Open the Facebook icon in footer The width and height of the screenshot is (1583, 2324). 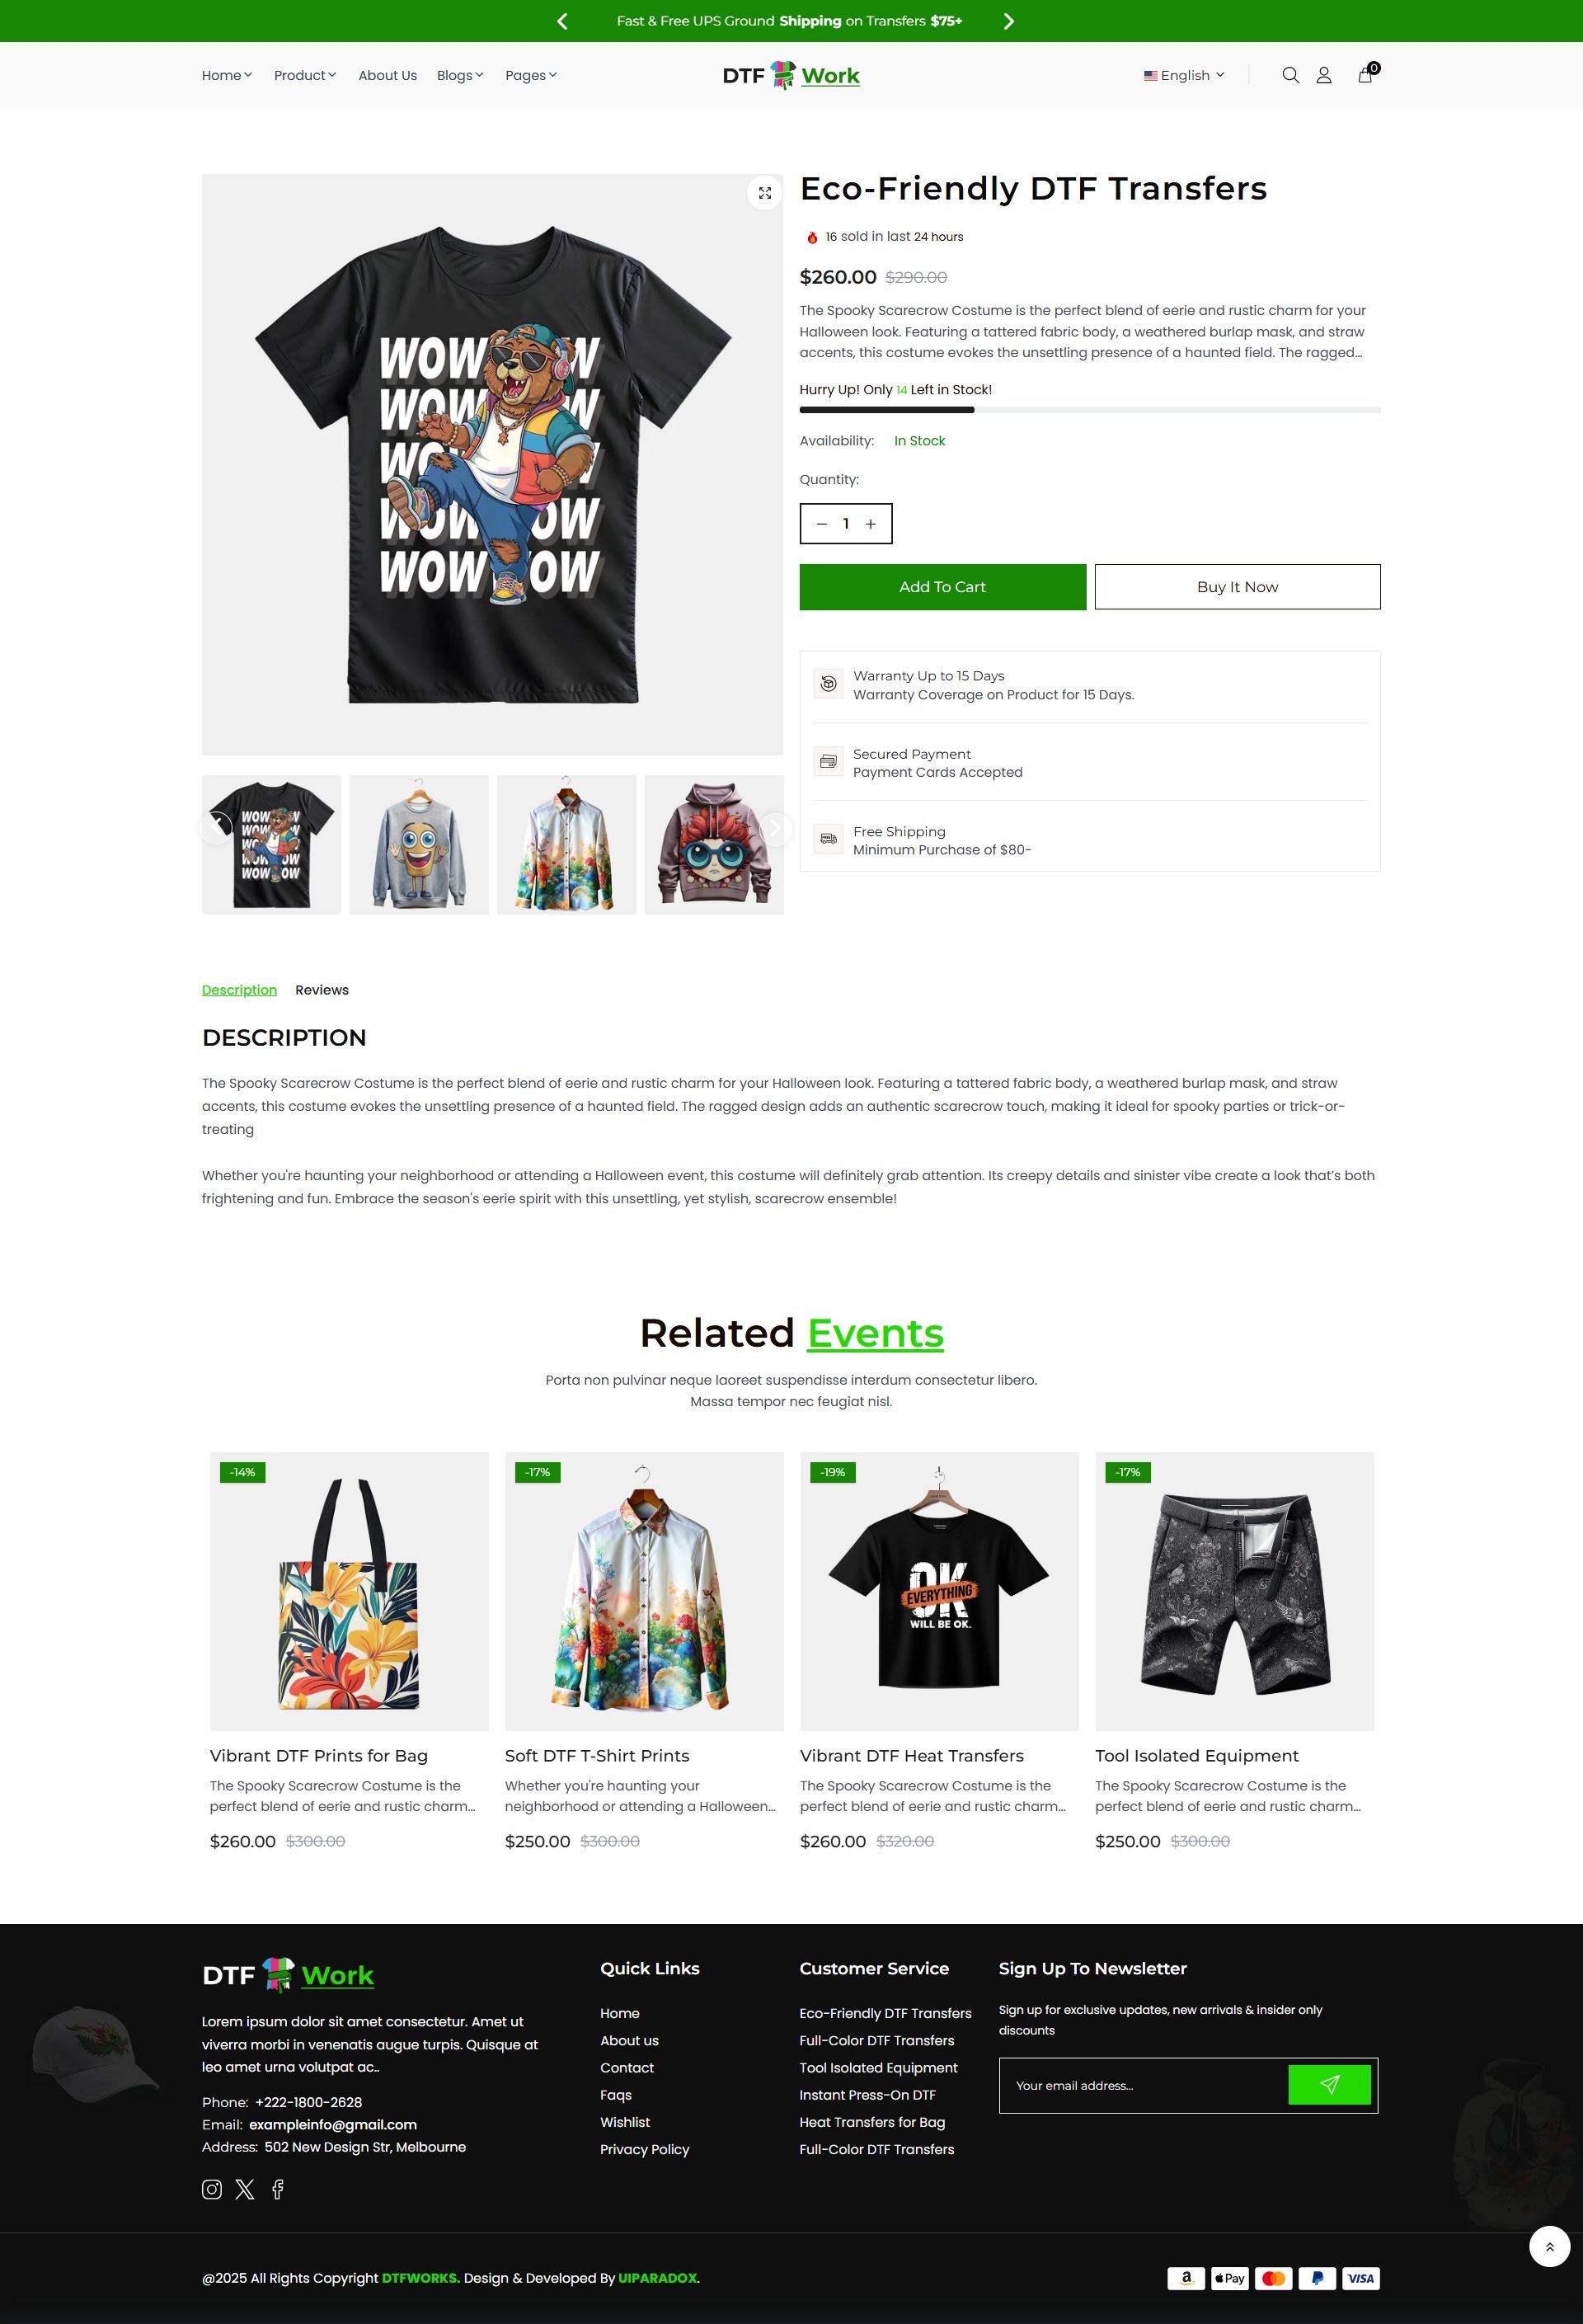pyautogui.click(x=278, y=2189)
